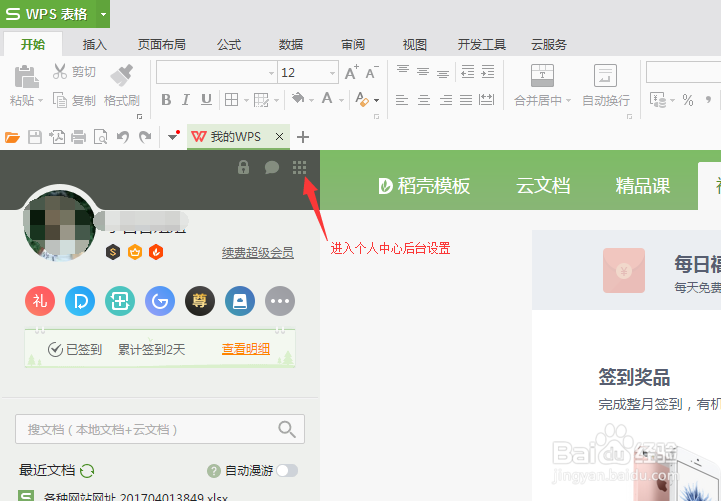Close the 我的WPS tab
The height and width of the screenshot is (501, 721).
tap(279, 137)
